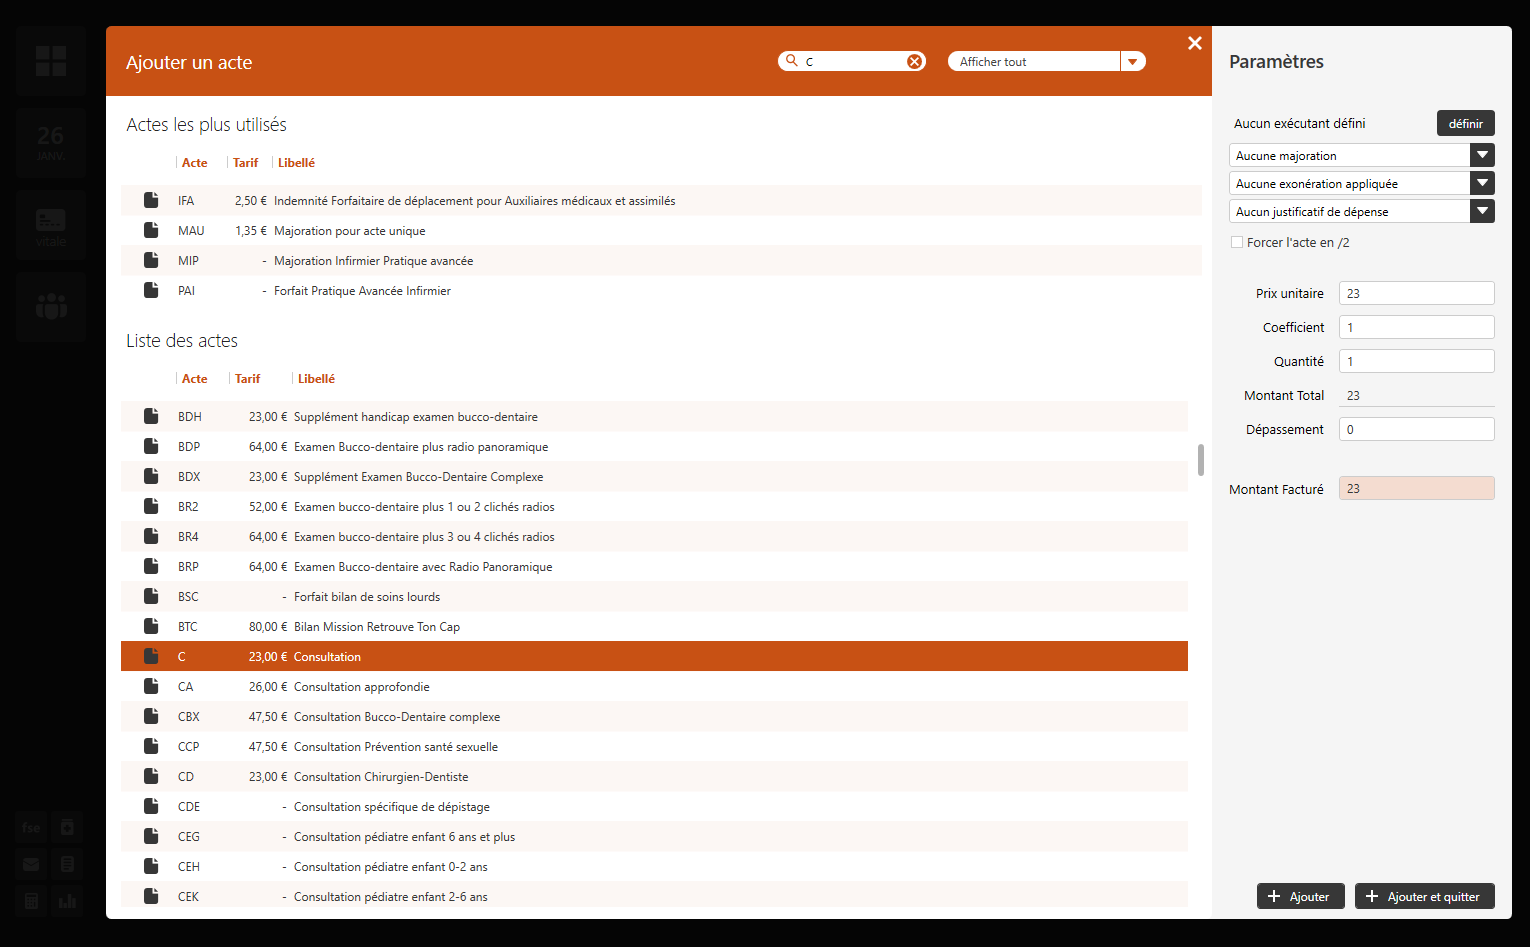
Task: Click the magnifier search icon
Action: click(x=792, y=61)
